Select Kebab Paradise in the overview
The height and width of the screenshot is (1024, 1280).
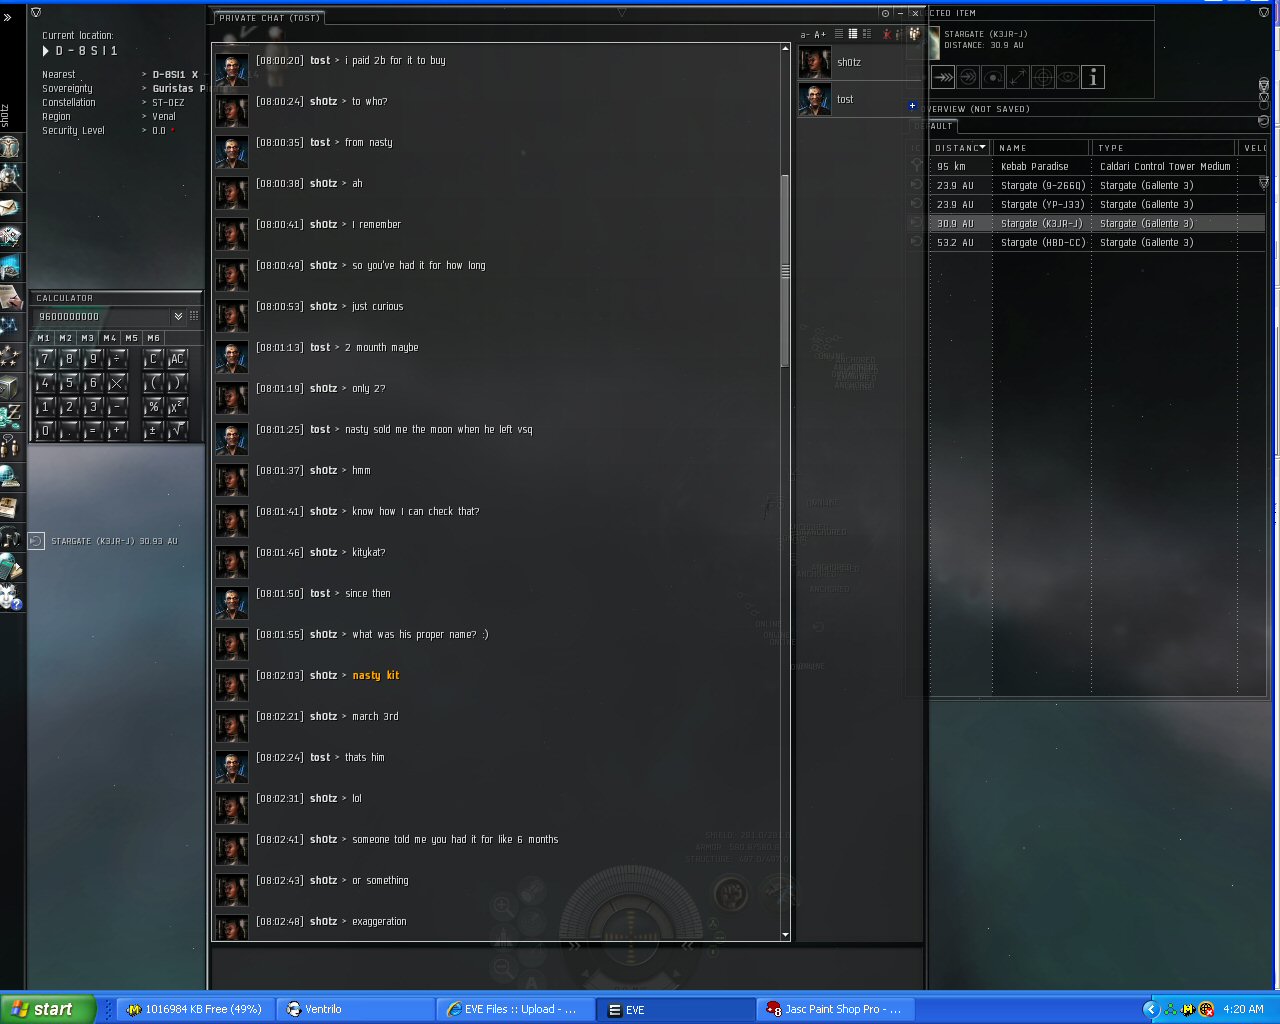1097,166
